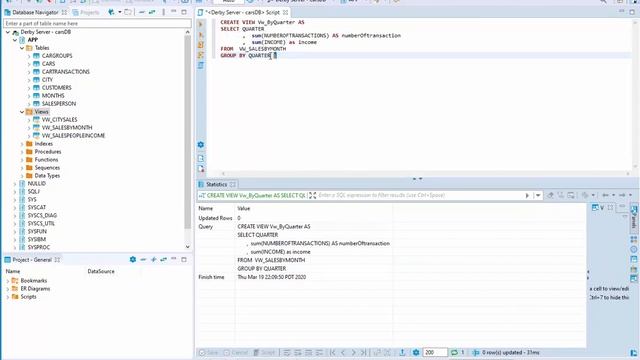This screenshot has height=360, width=640.
Task: Open Project panel configuration gear
Action: [x=133, y=260]
